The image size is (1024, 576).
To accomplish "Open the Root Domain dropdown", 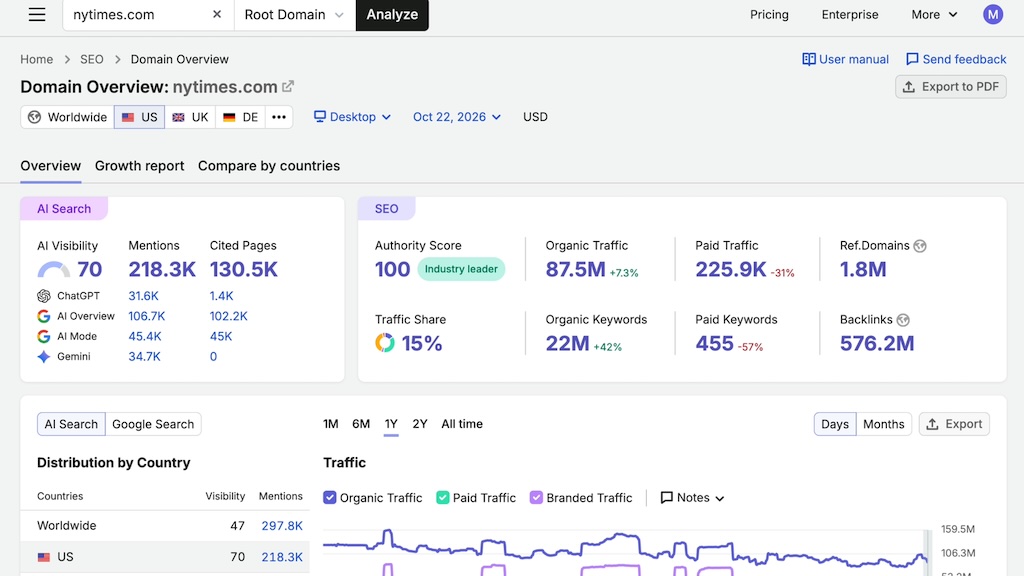I will click(x=294, y=14).
